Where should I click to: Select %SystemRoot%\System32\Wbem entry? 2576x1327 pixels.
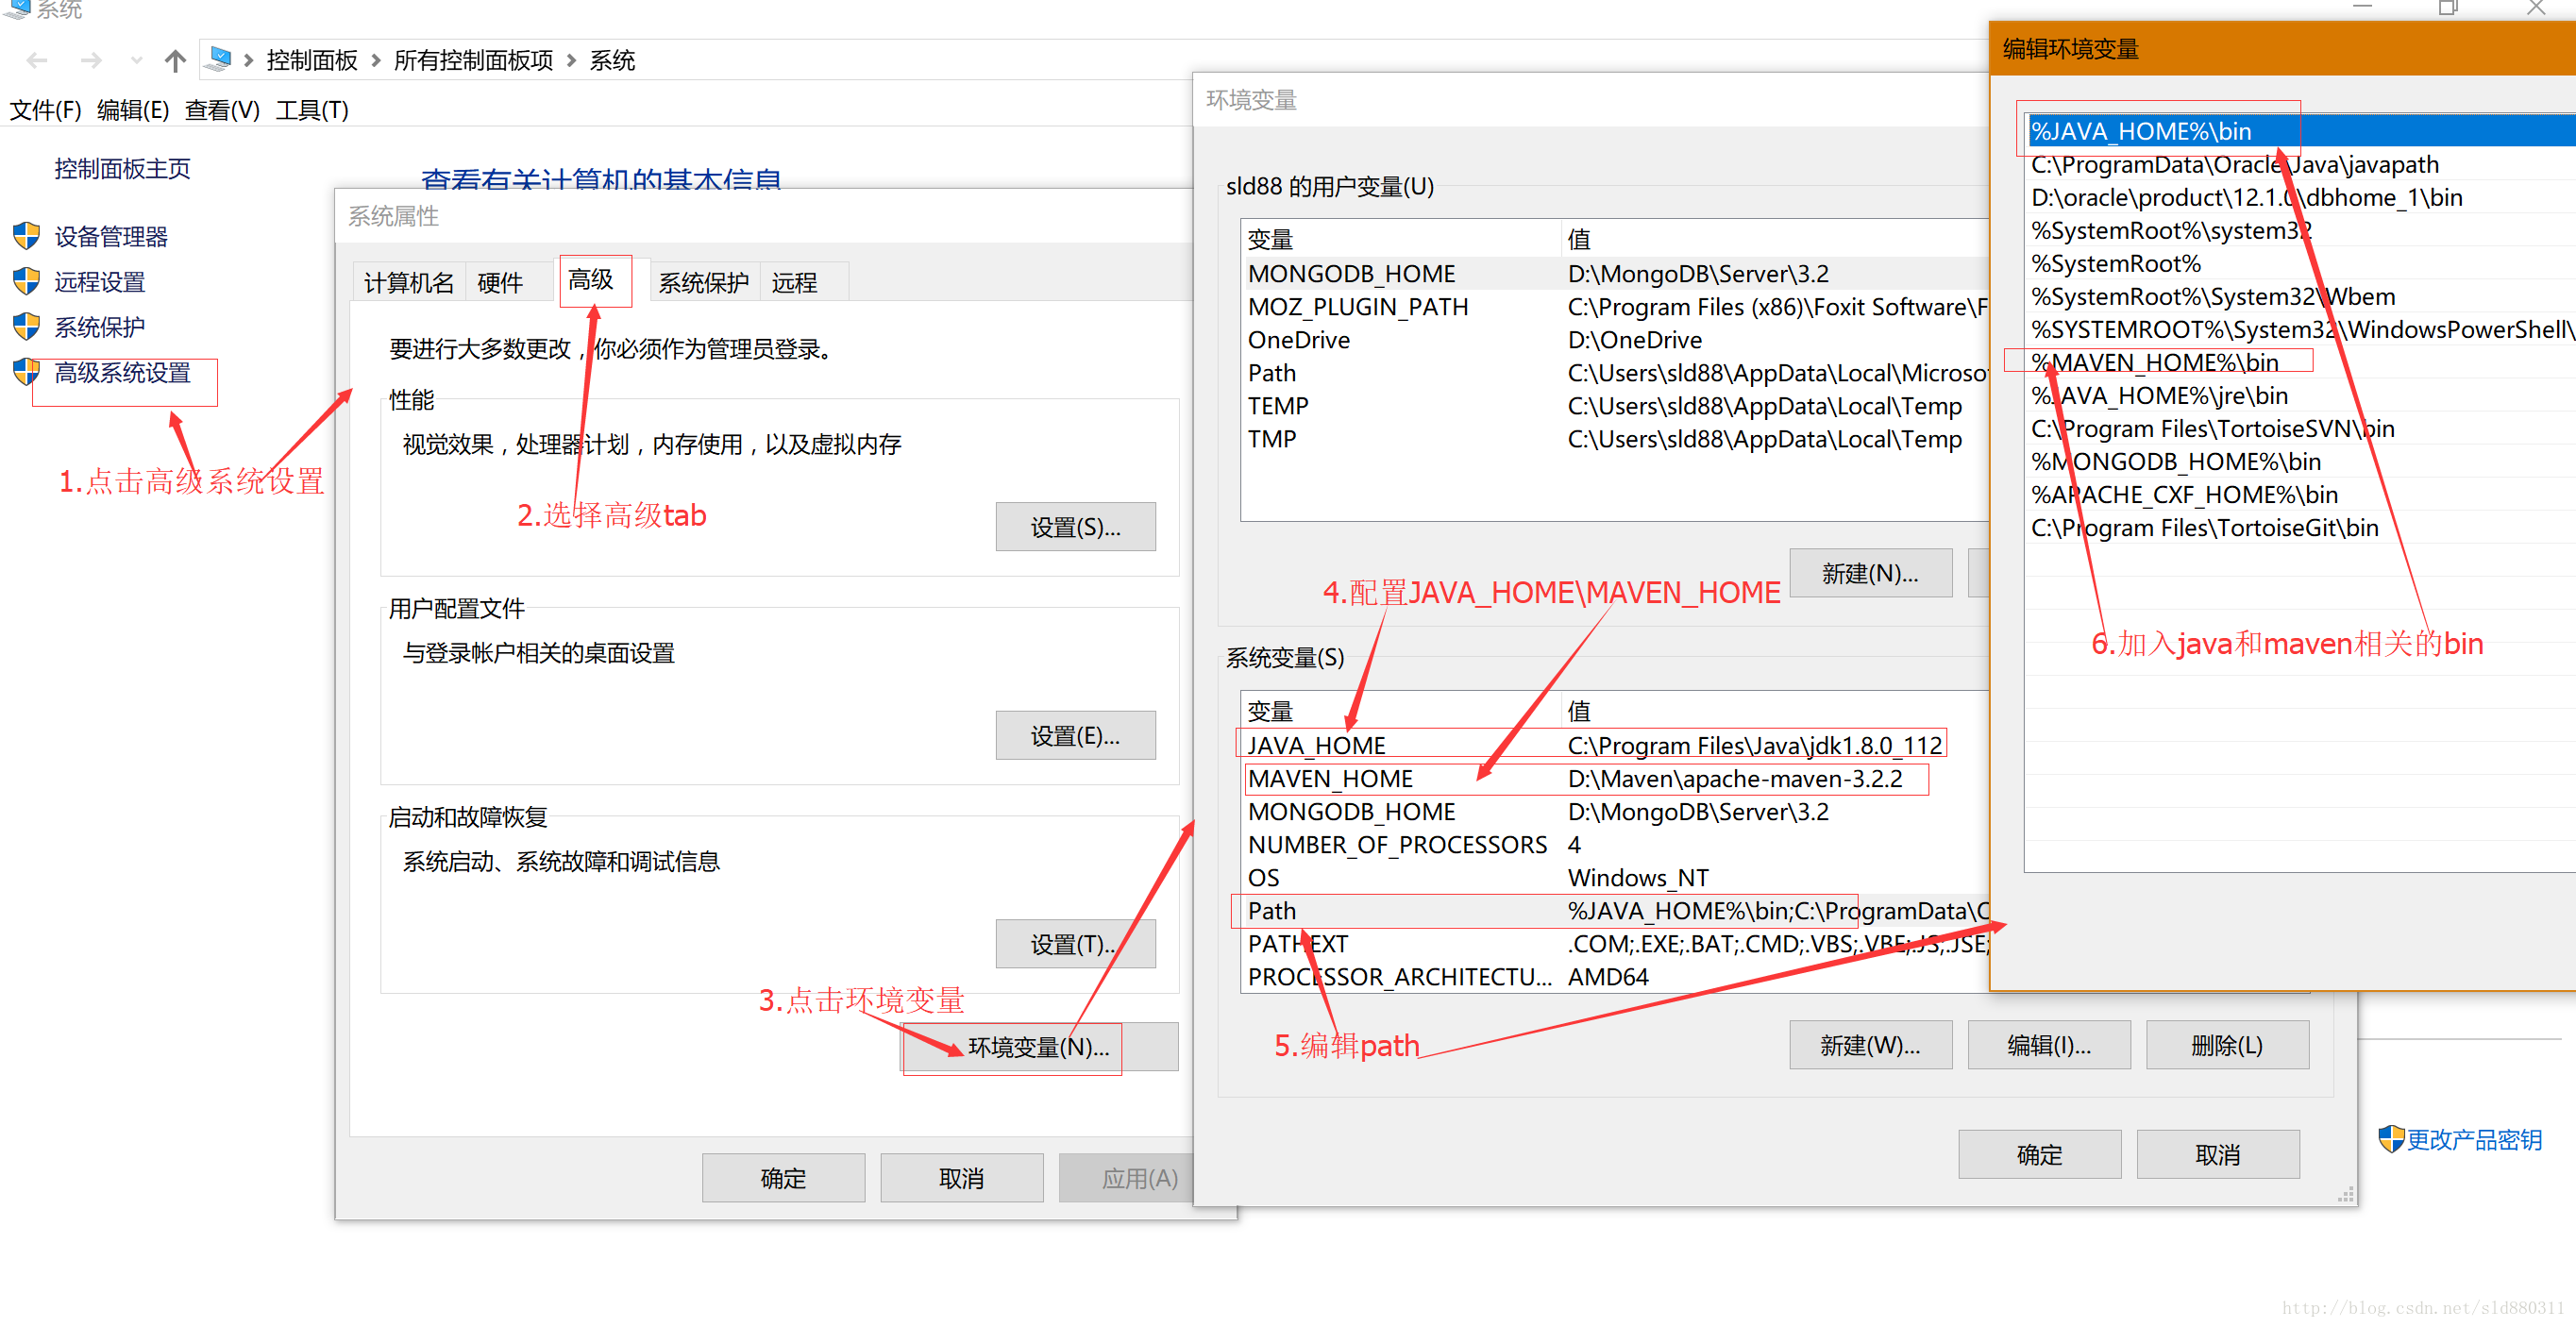tap(2300, 296)
